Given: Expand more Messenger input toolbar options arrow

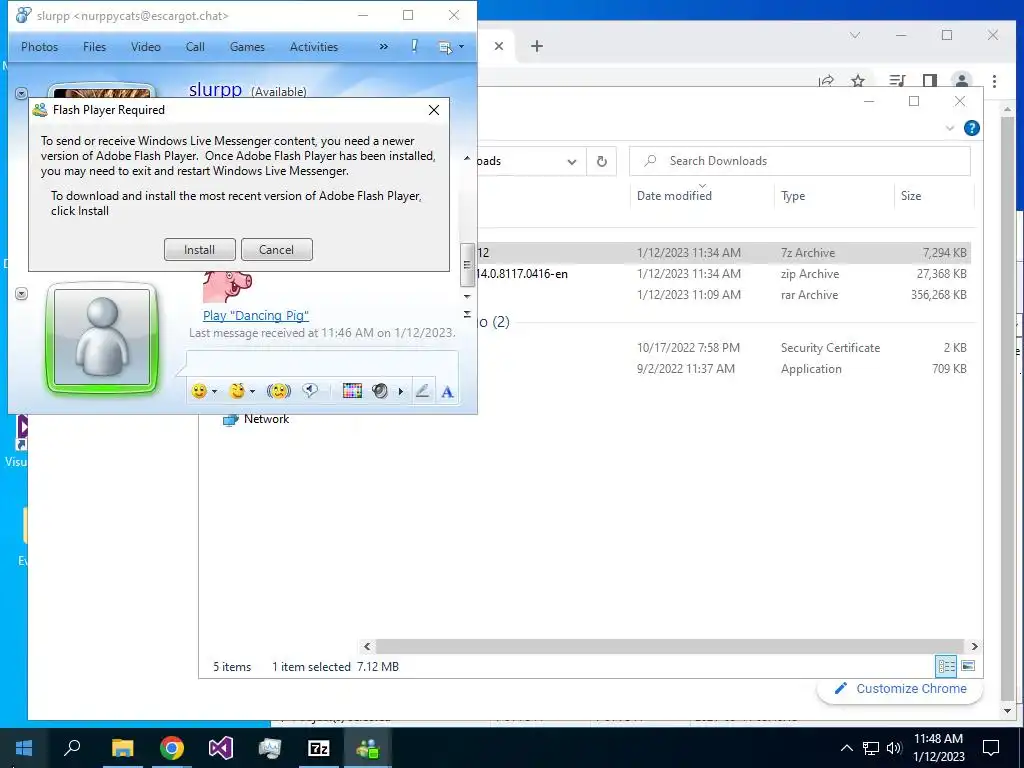Looking at the screenshot, I should coord(400,392).
